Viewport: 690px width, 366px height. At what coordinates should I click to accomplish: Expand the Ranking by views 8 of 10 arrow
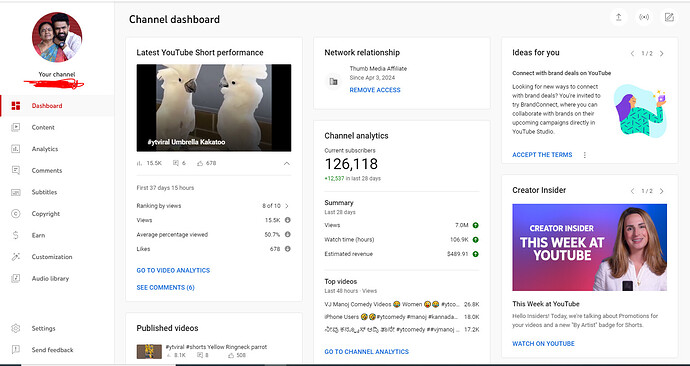point(287,206)
